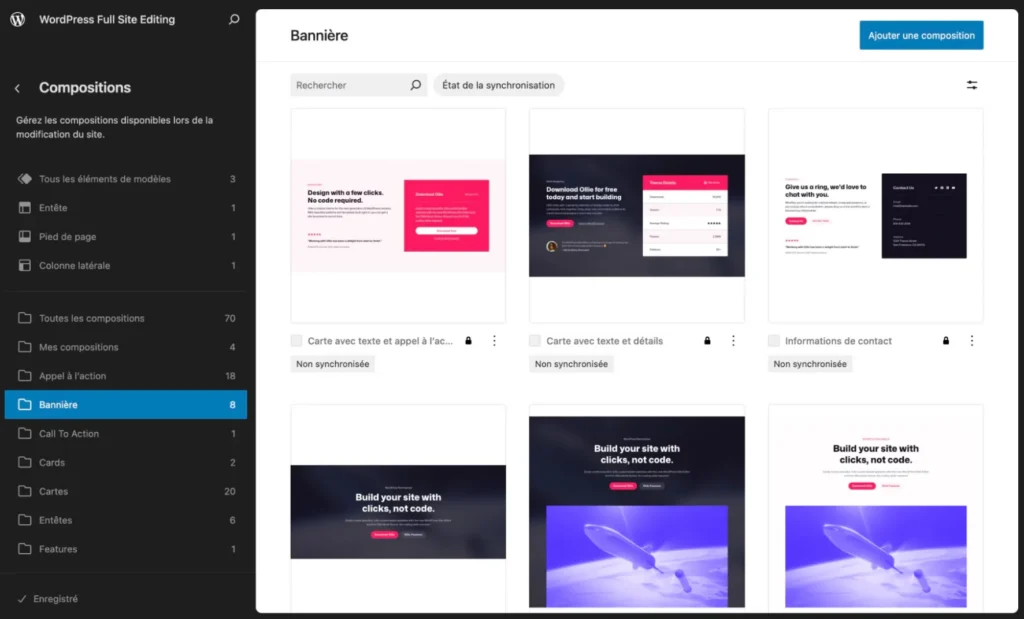
Task: Click the Enregistré saved status
Action: [x=56, y=599]
